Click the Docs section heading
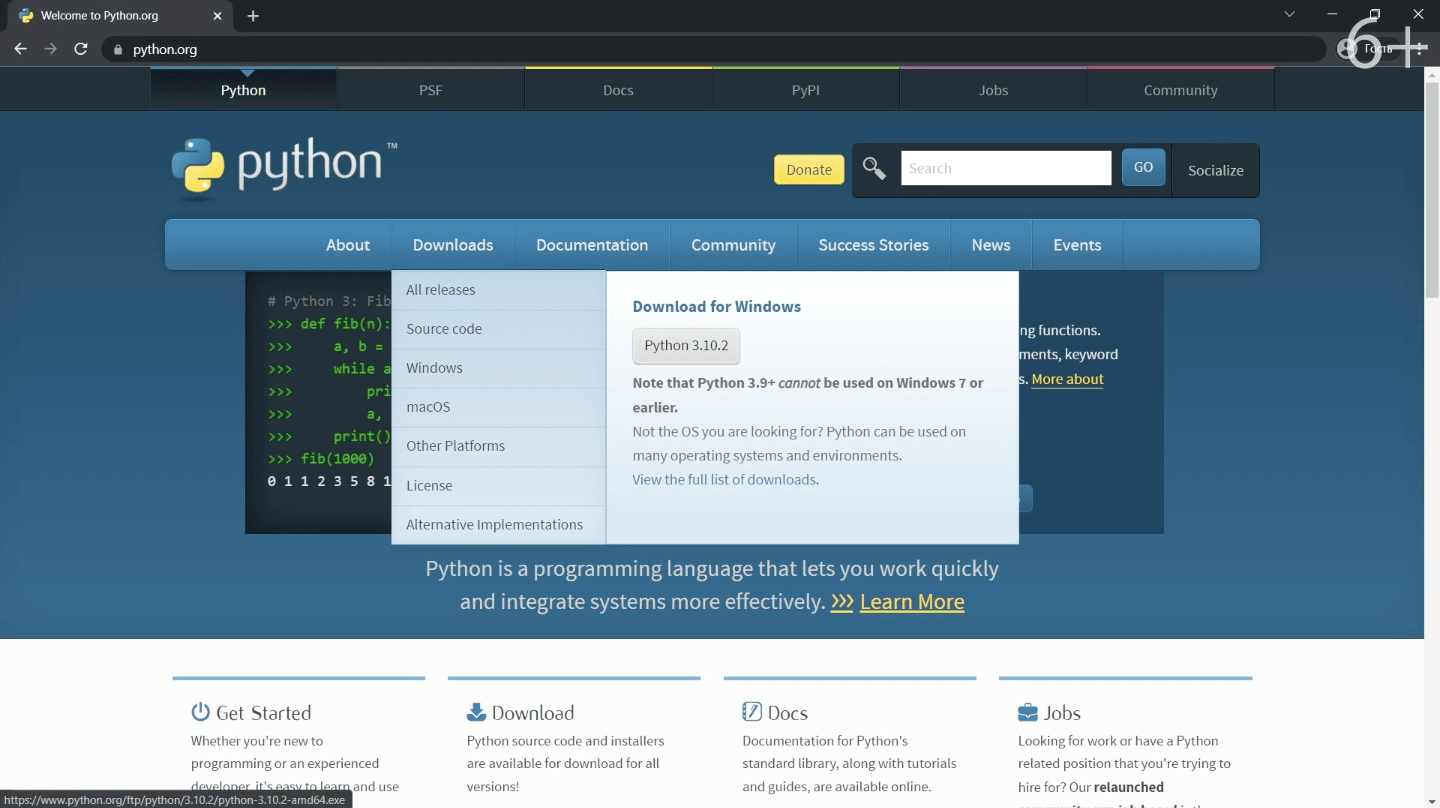The width and height of the screenshot is (1440, 808). point(788,713)
